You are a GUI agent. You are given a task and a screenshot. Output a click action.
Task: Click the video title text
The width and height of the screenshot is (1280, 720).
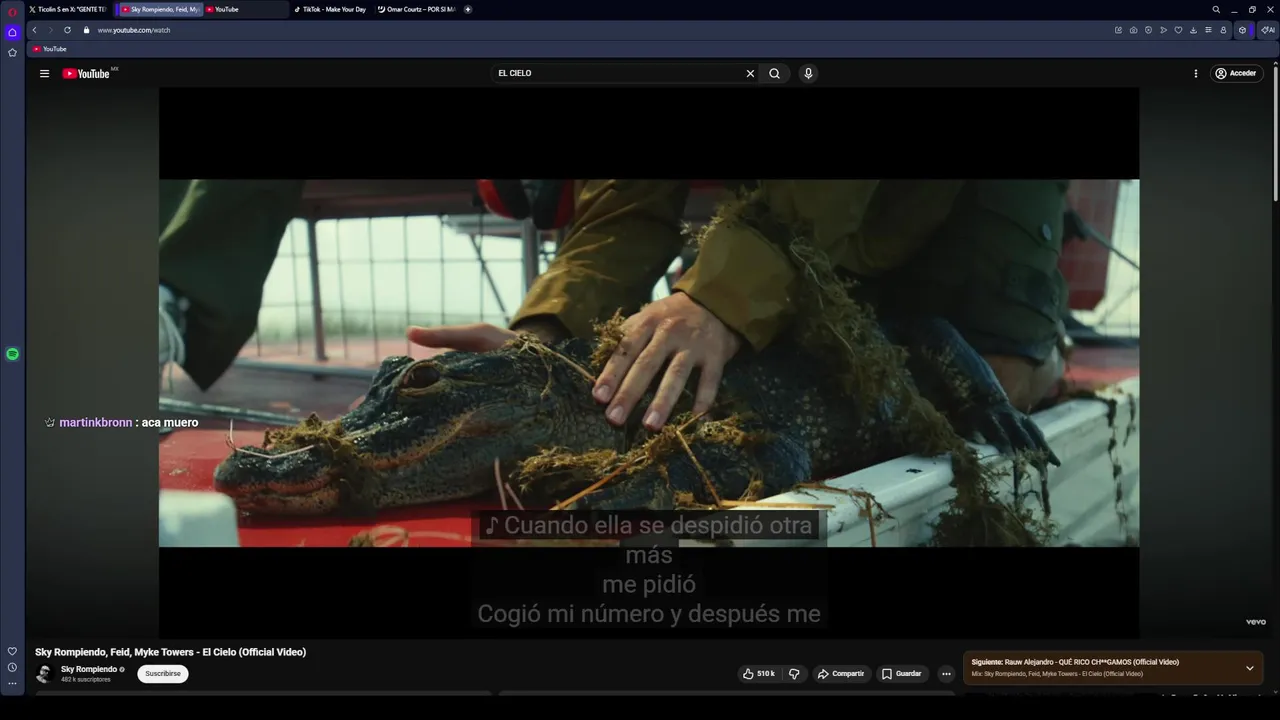(170, 652)
